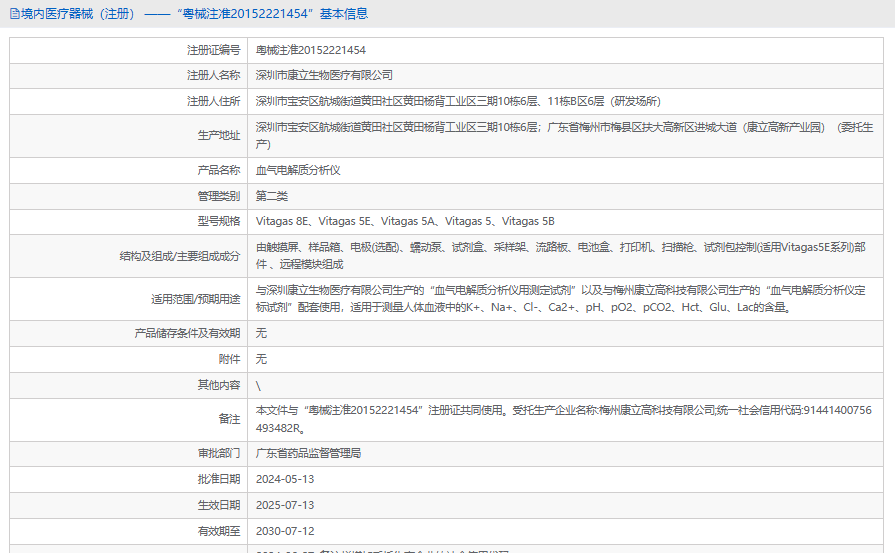This screenshot has width=895, height=553.
Task: Click the 适用范围/预期用途 label
Action: point(195,299)
